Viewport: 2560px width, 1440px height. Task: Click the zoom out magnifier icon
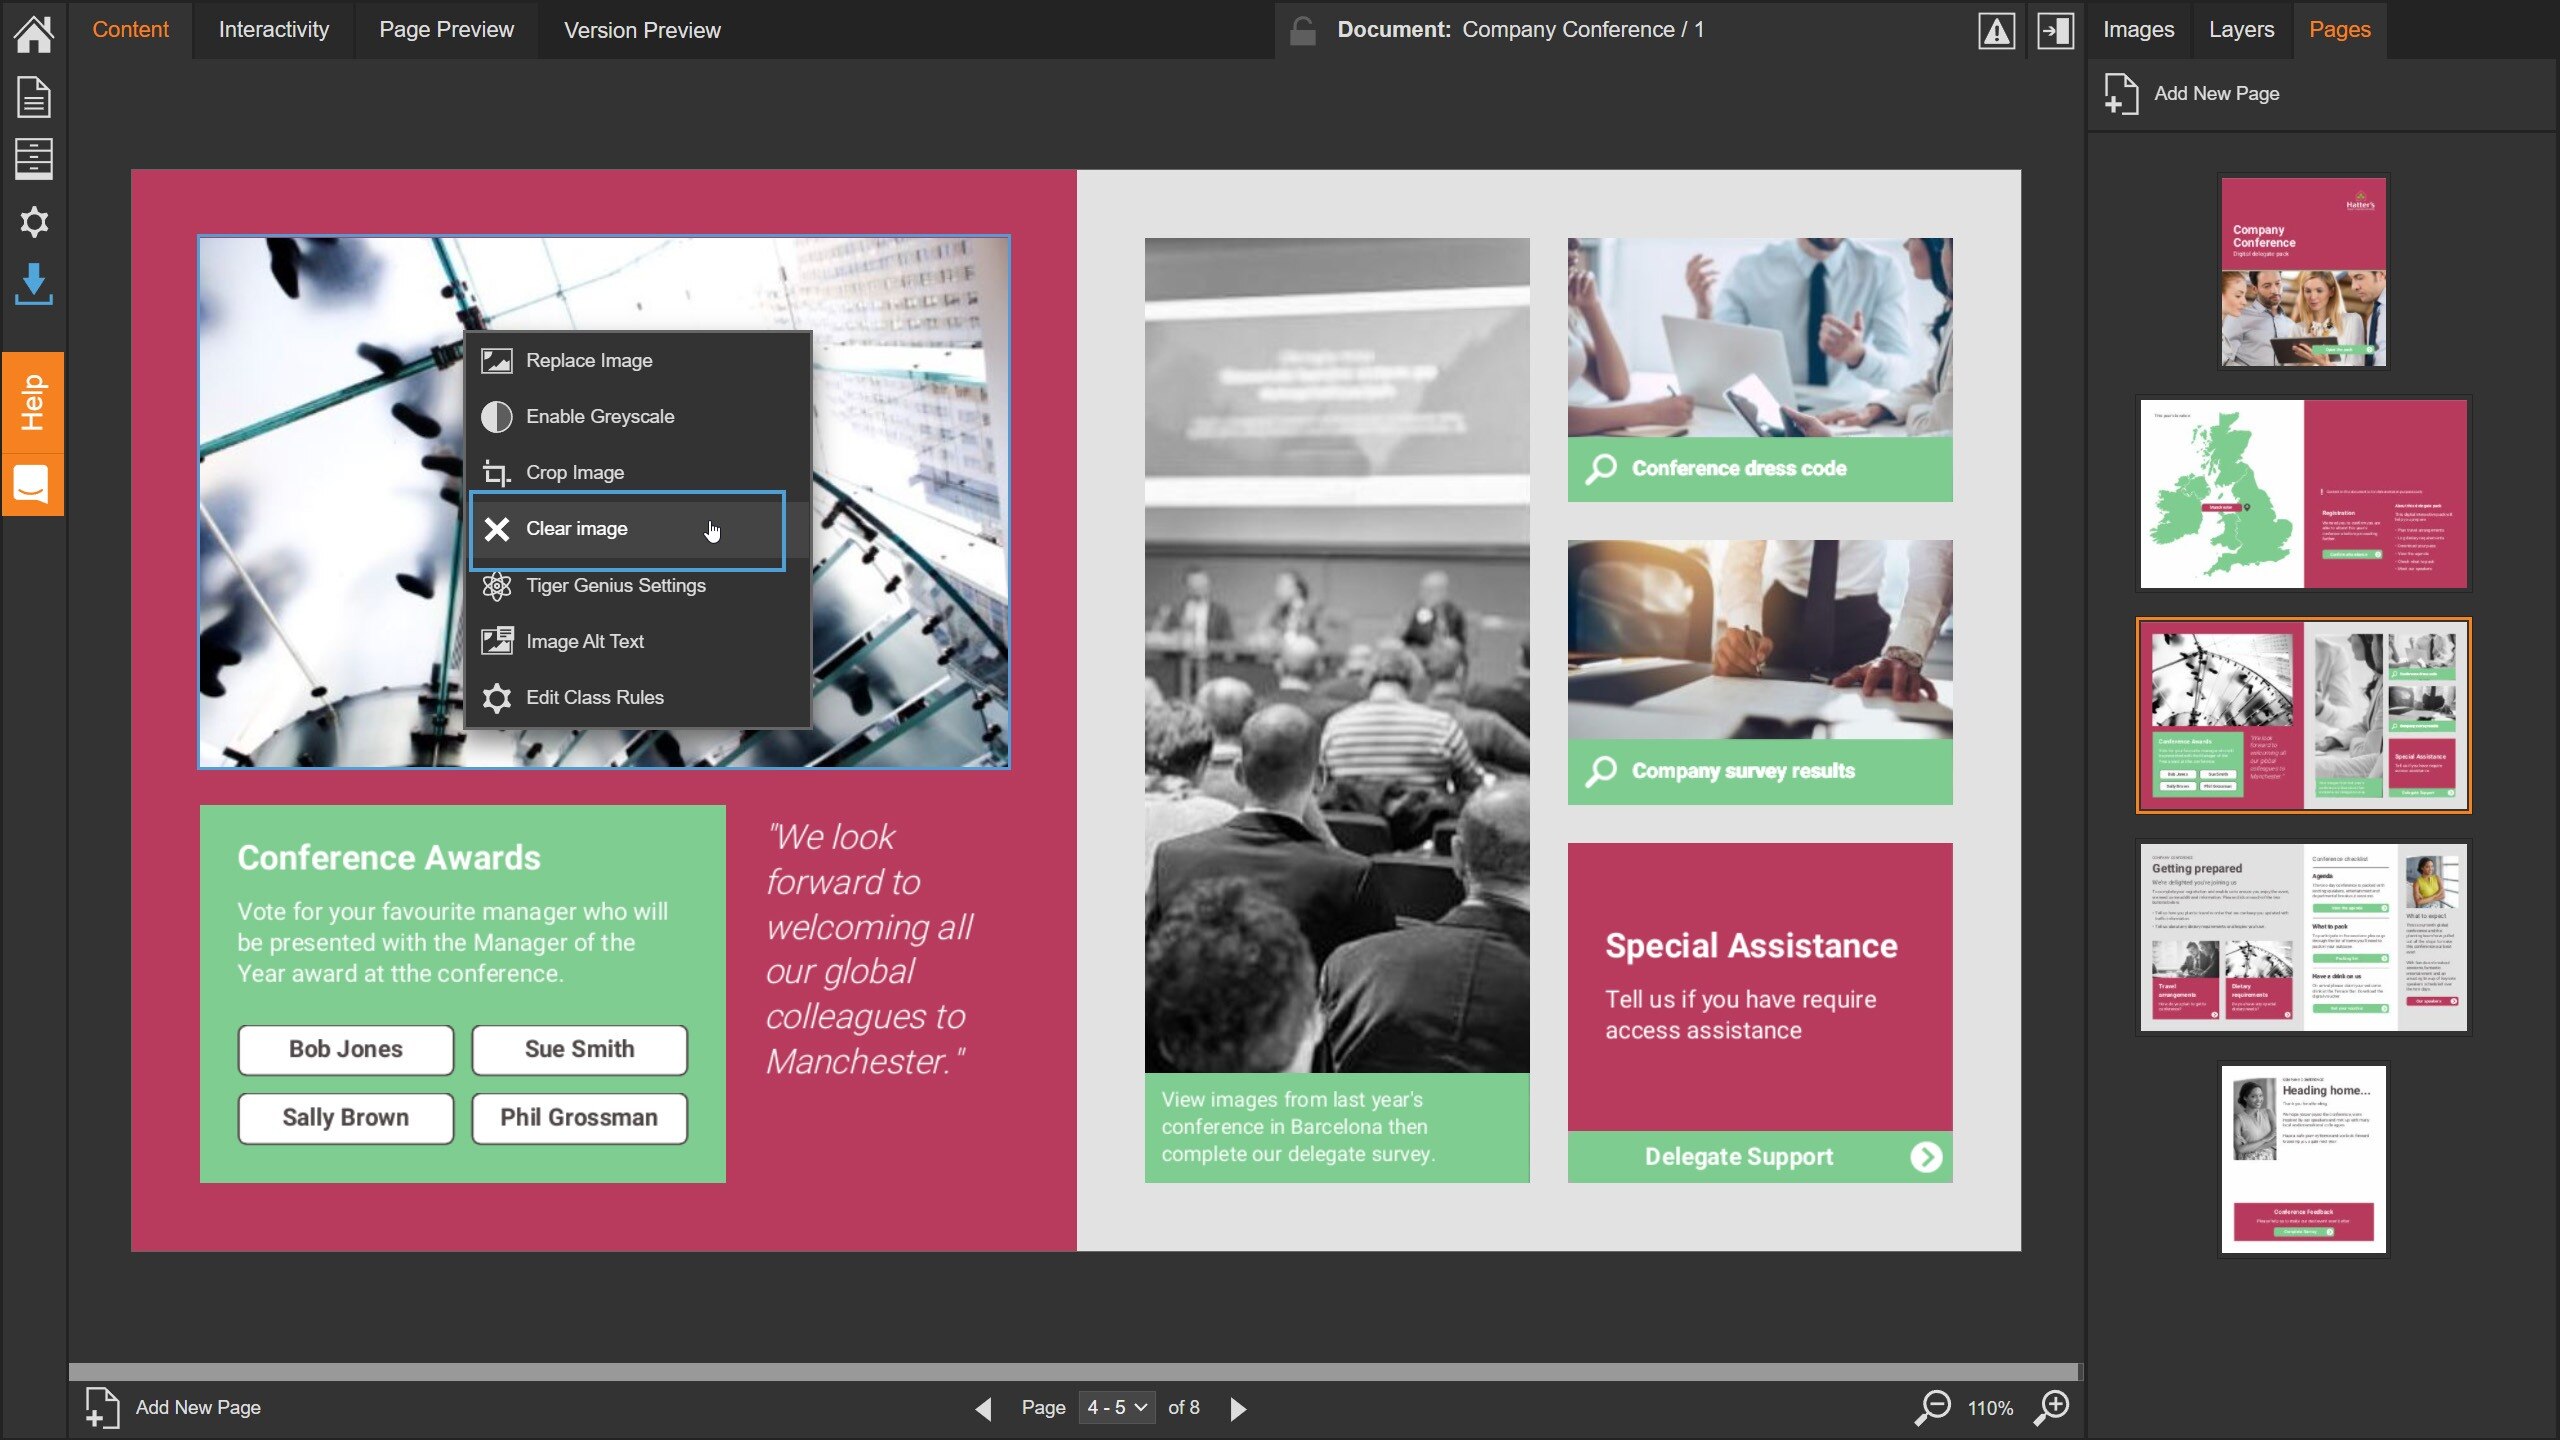1933,1407
